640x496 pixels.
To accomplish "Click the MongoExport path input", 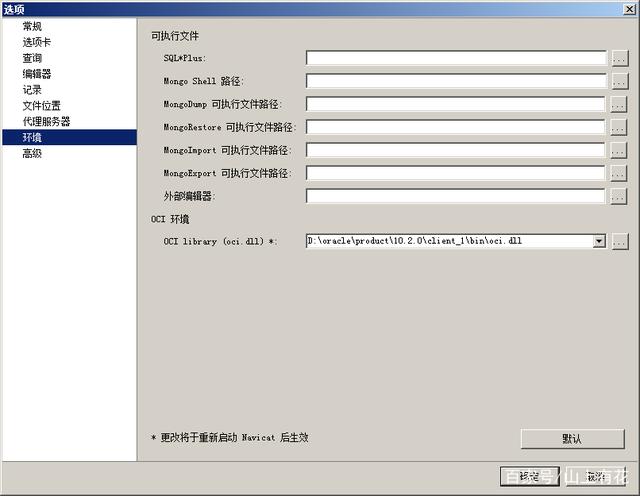I will pyautogui.click(x=455, y=173).
